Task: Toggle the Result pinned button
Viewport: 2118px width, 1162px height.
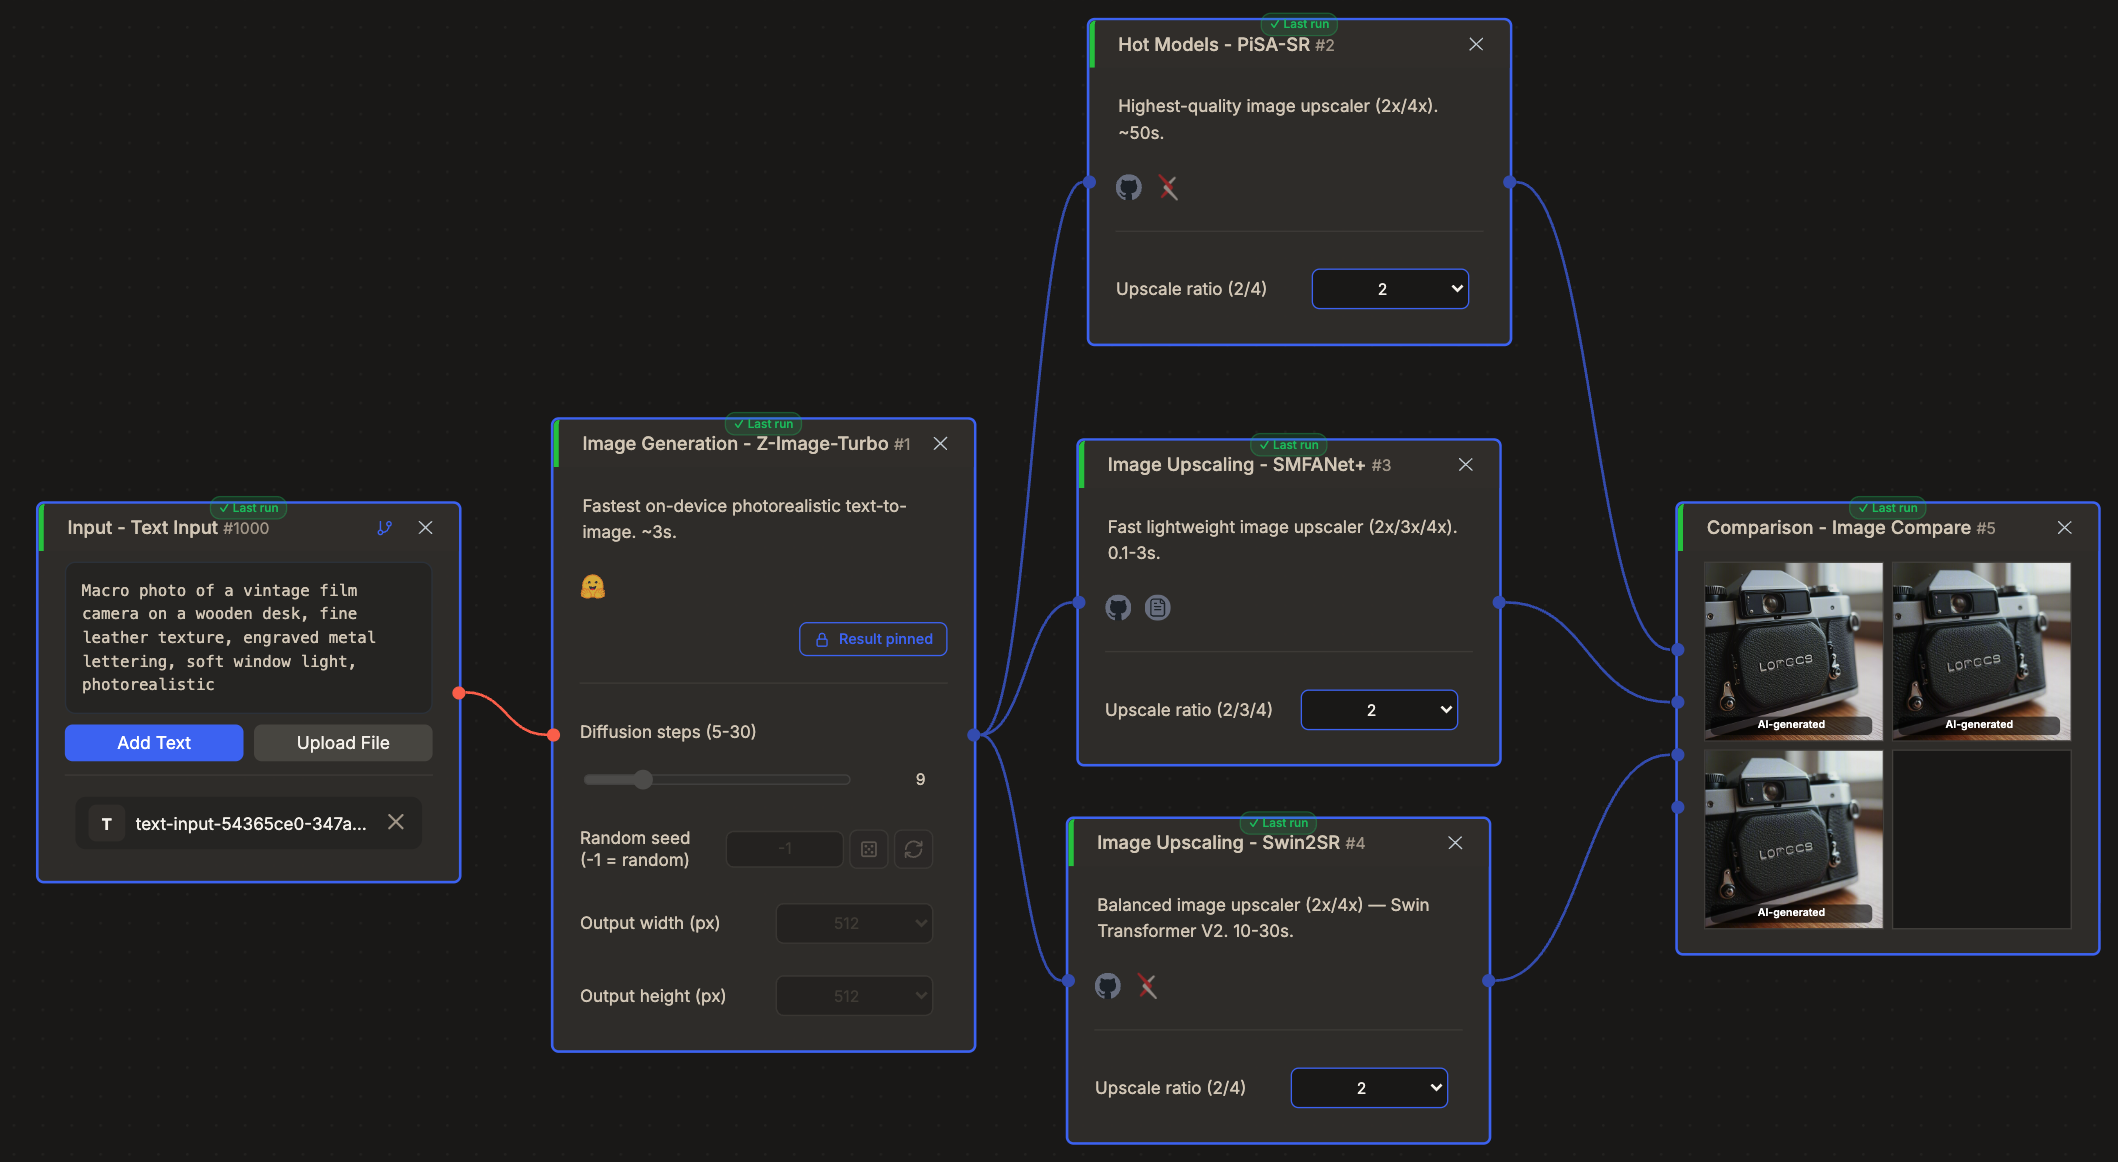Action: pyautogui.click(x=873, y=639)
